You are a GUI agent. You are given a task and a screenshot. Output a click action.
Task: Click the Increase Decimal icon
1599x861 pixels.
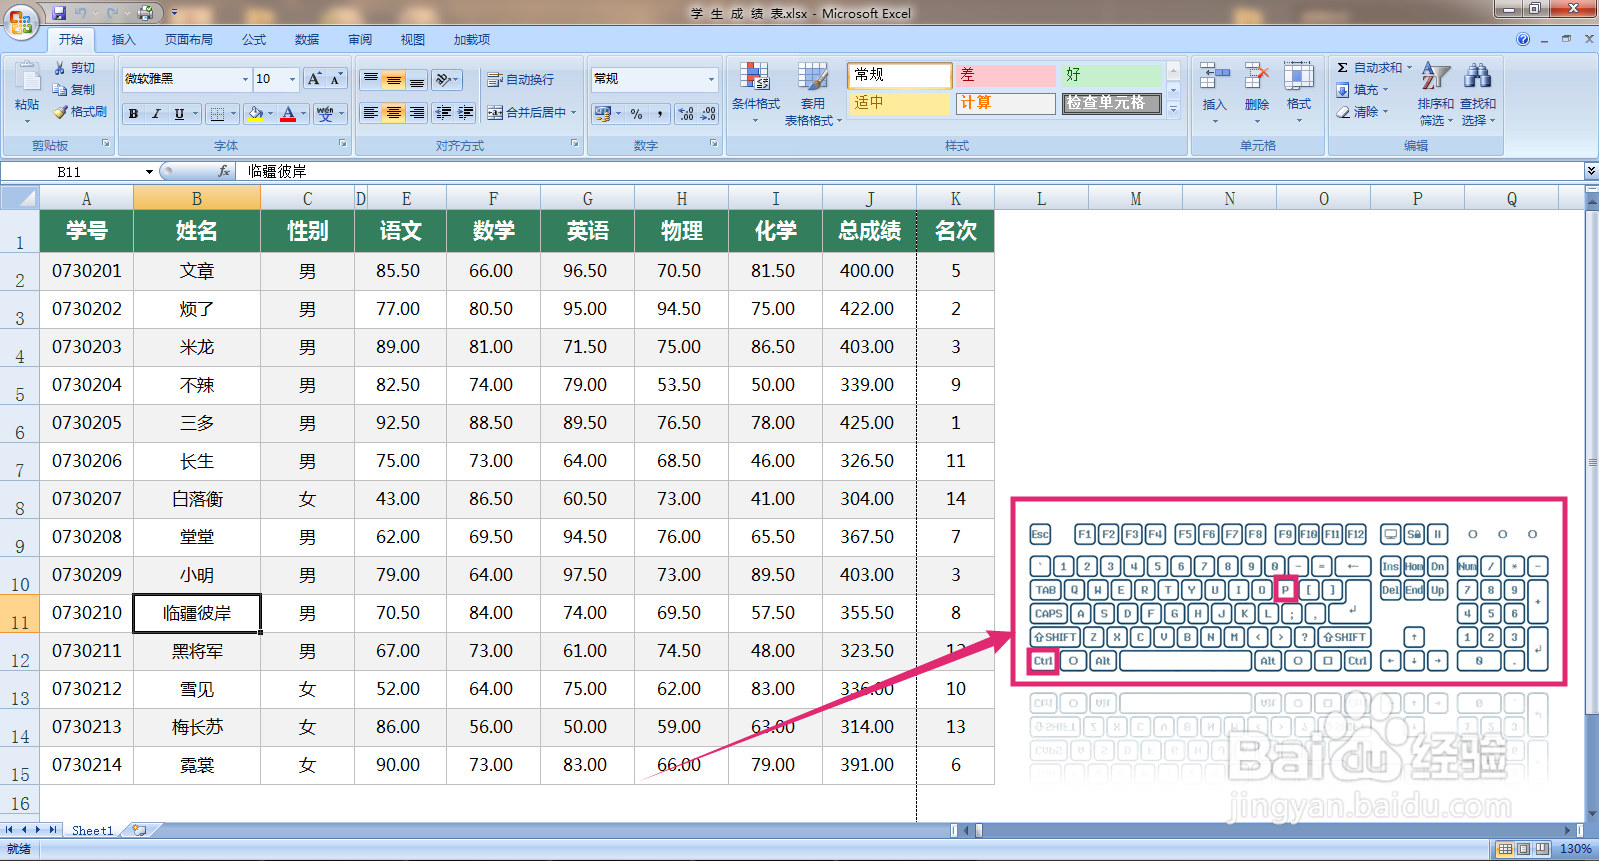click(x=686, y=114)
